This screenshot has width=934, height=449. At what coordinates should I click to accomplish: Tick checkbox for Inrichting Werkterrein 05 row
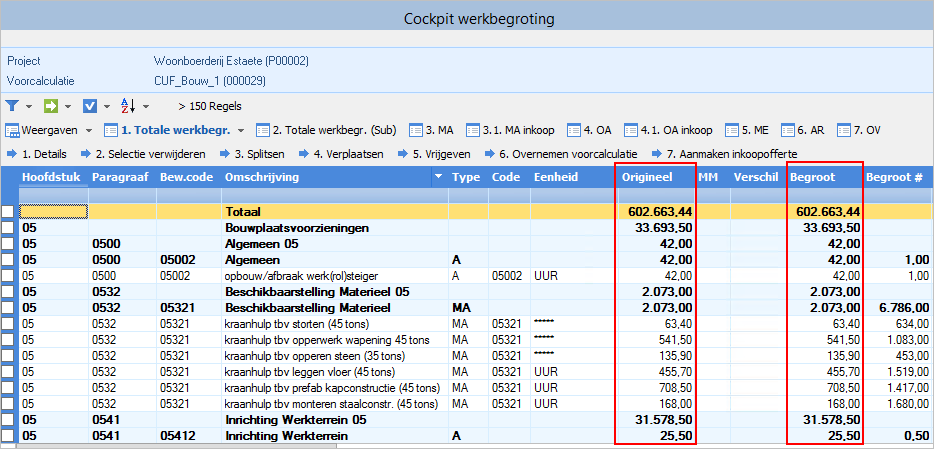coord(8,420)
